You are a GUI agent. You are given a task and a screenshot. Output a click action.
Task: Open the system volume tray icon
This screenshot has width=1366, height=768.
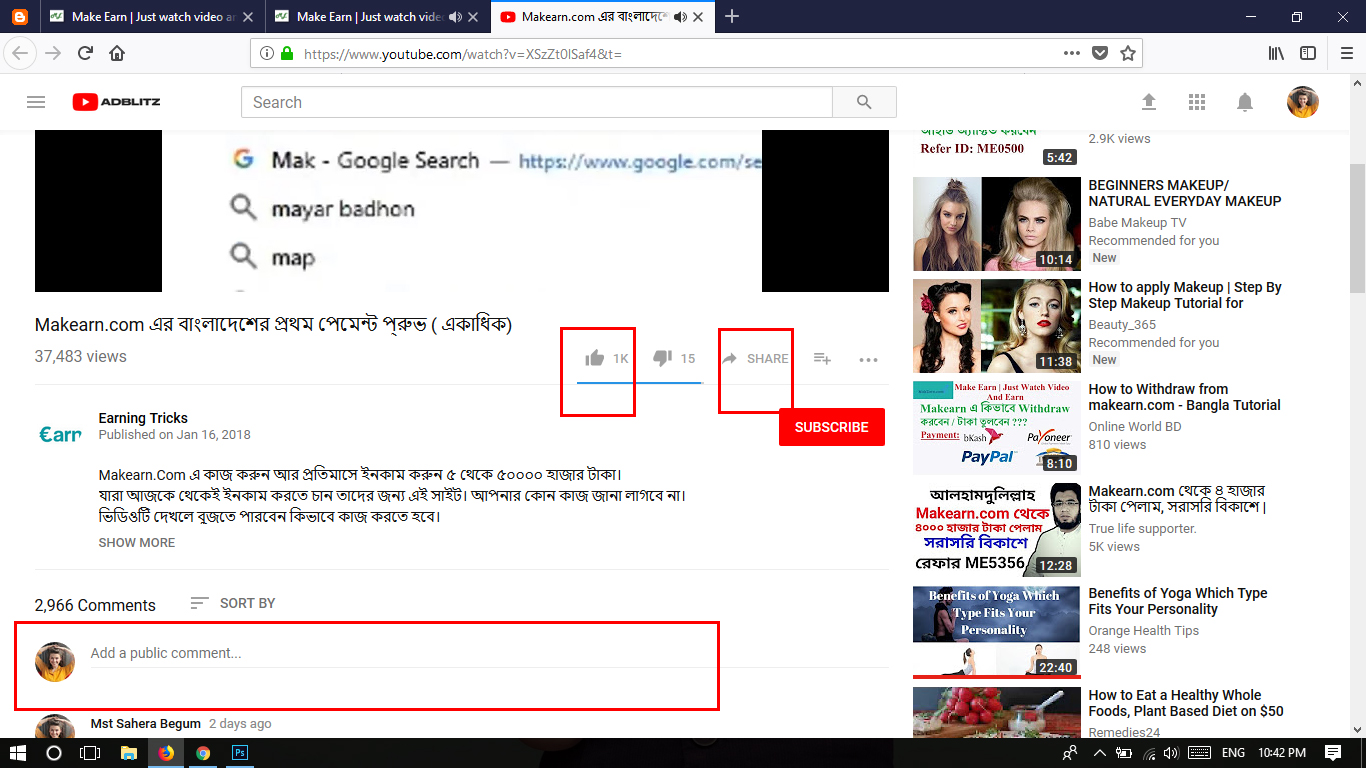click(1170, 752)
